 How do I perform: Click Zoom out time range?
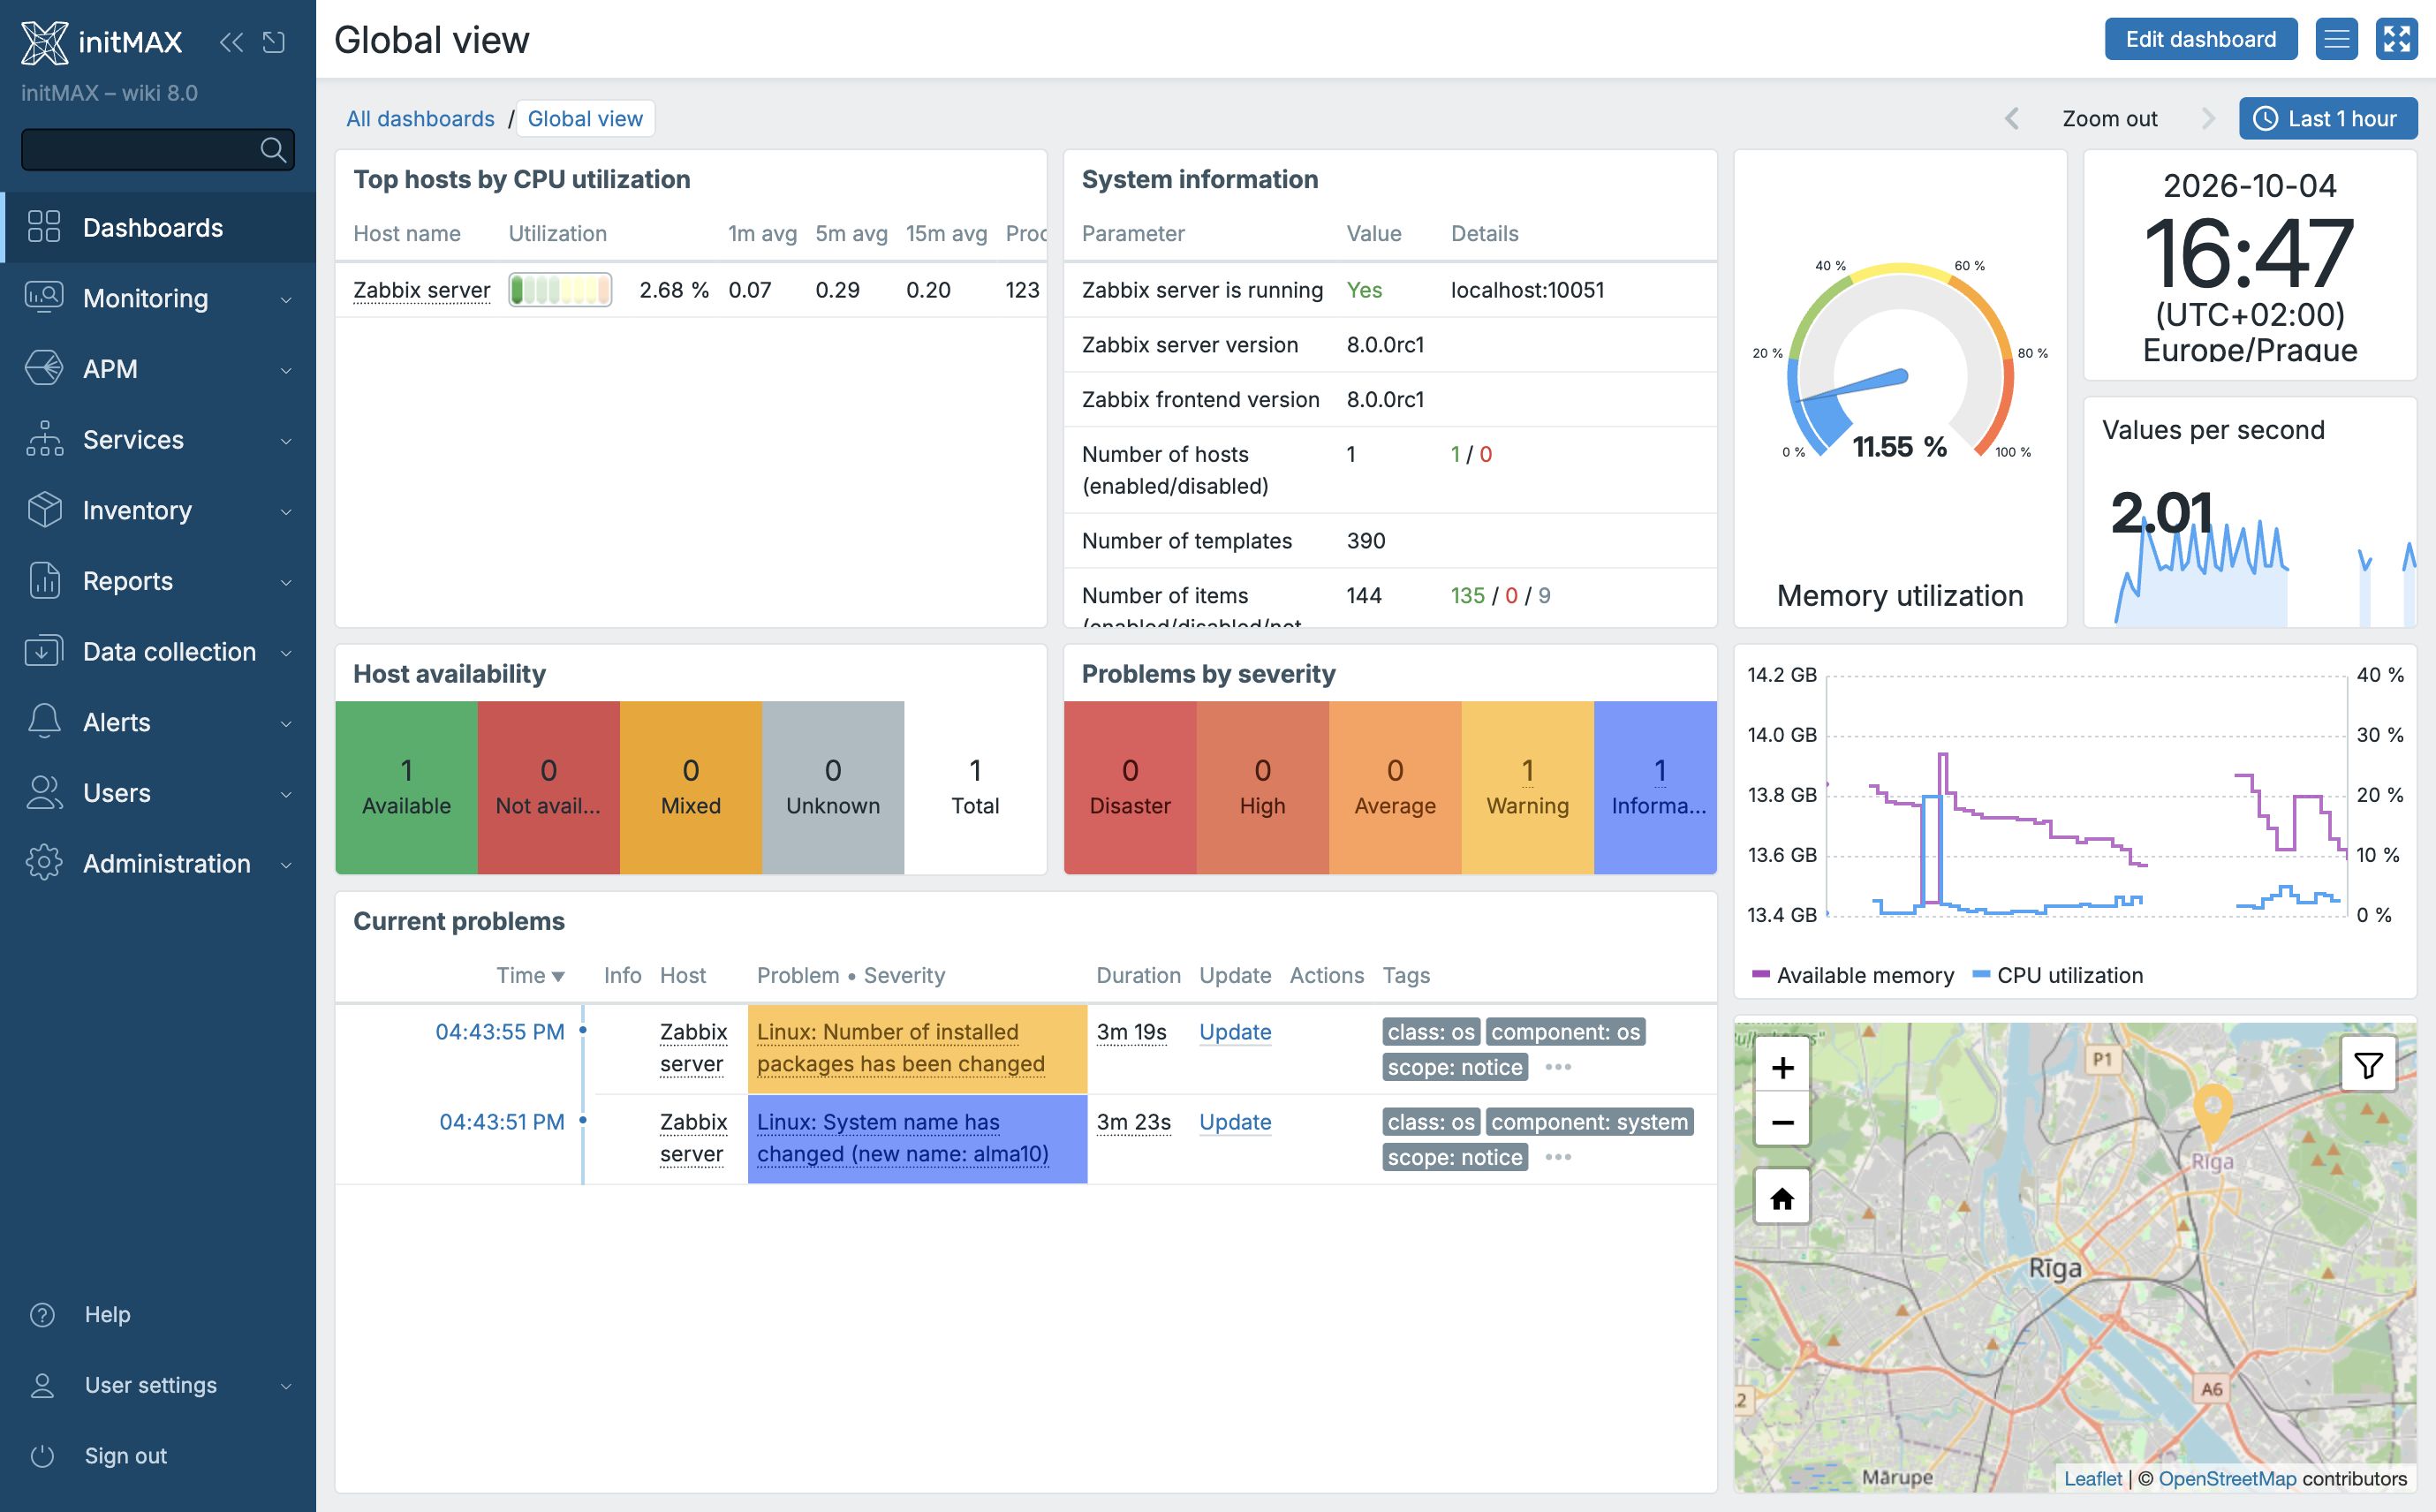coord(2109,118)
